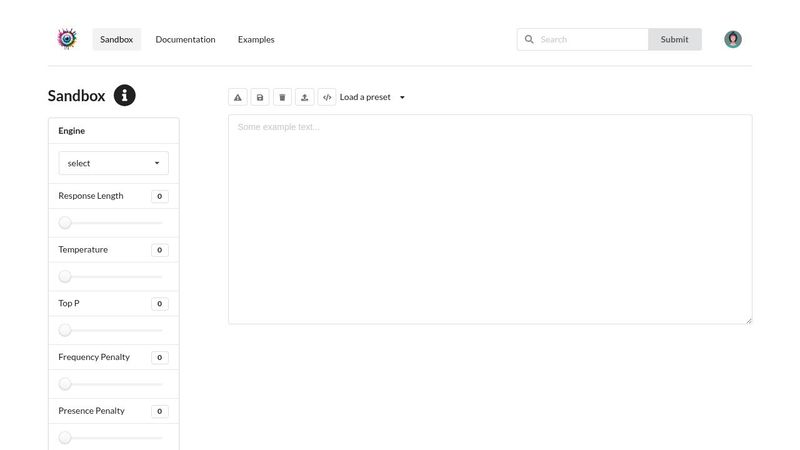Click the Temperature slider handle

tap(65, 276)
